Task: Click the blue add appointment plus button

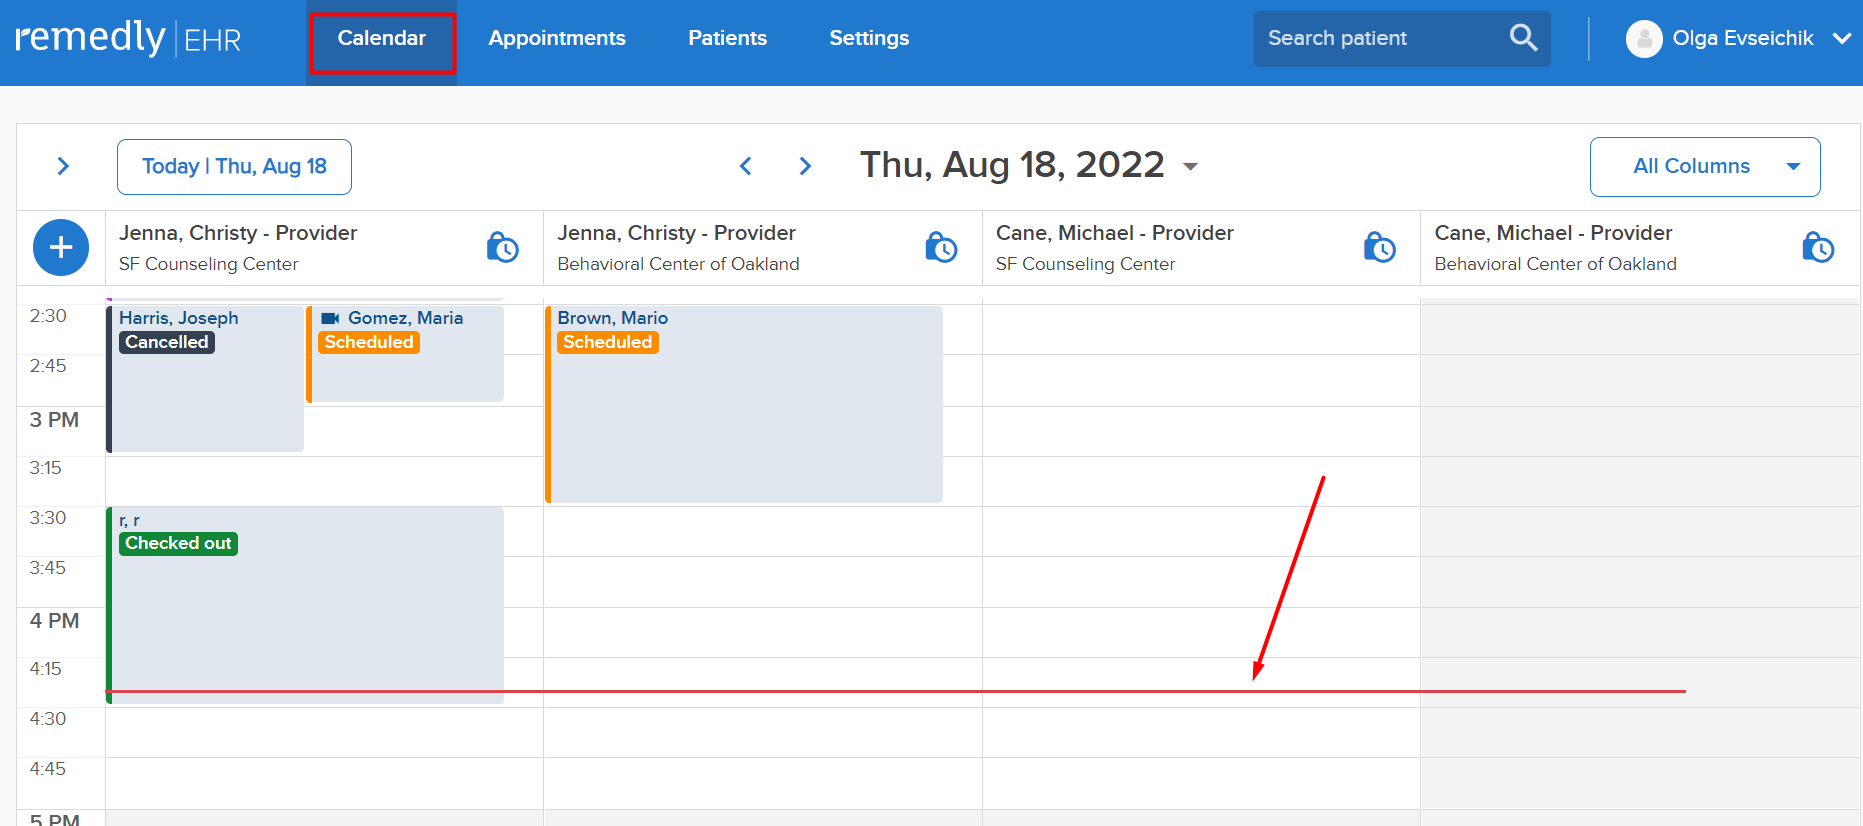Action: pos(61,247)
